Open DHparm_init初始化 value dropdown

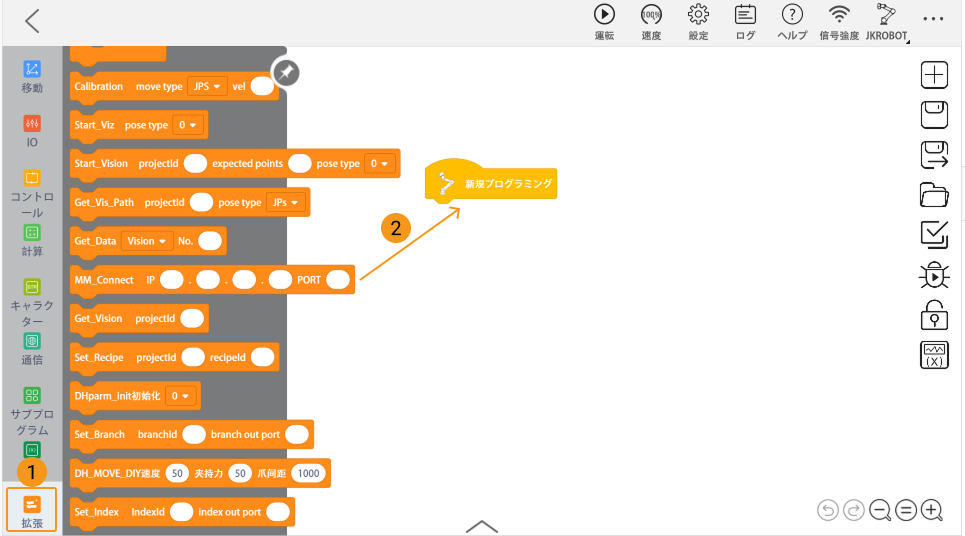click(180, 396)
